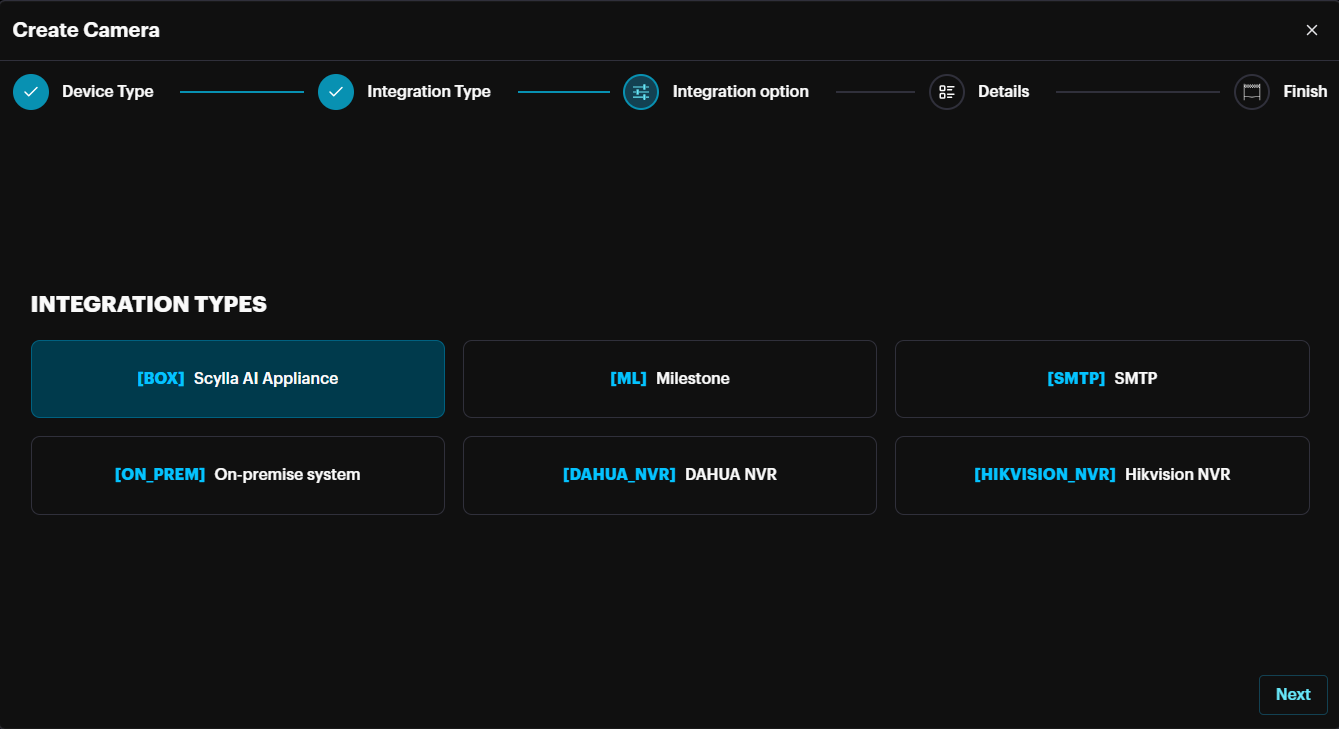Click the Integration Type checkmark step icon
The height and width of the screenshot is (729, 1339).
coord(336,92)
